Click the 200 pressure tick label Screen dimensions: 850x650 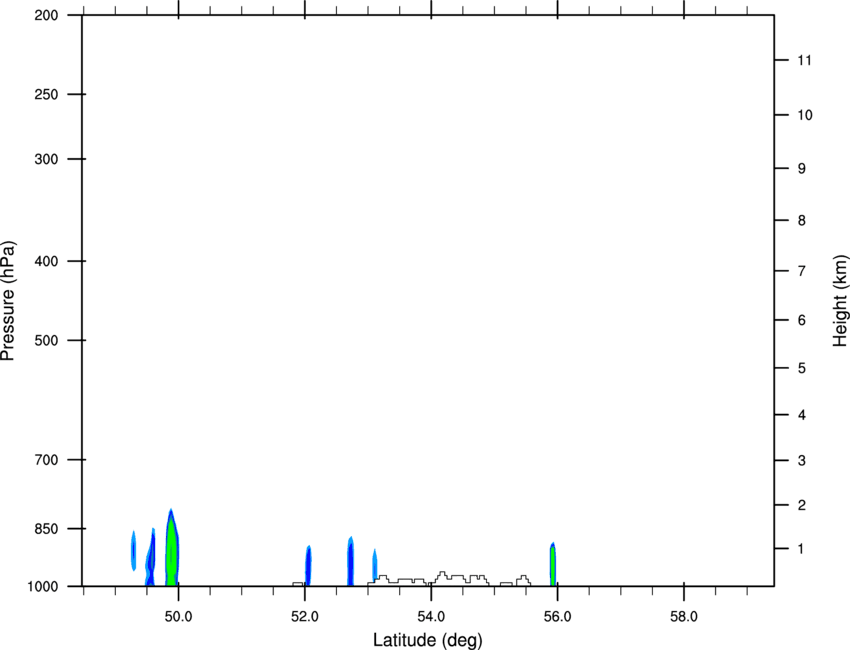coord(46,15)
